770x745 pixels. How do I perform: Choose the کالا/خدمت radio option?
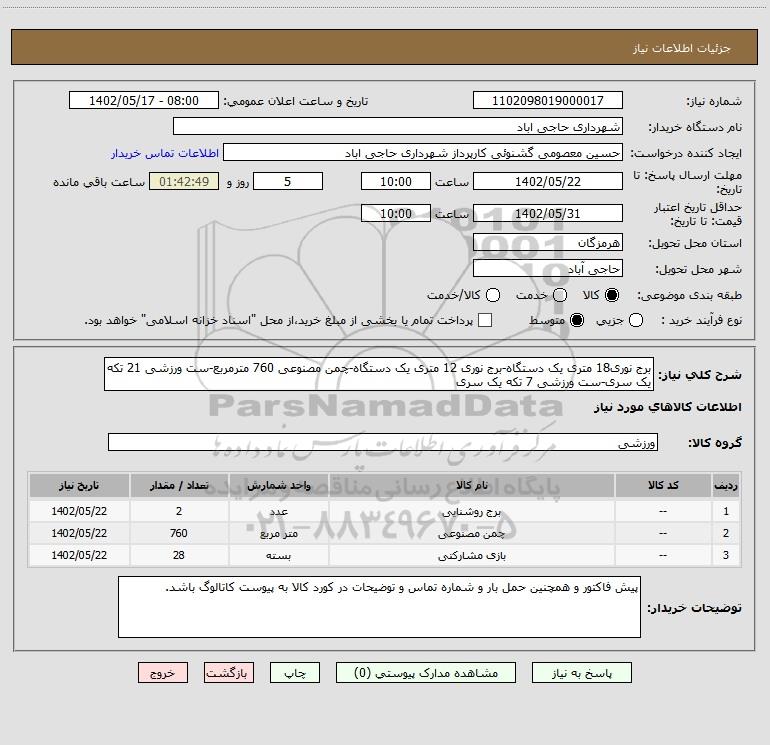click(493, 295)
